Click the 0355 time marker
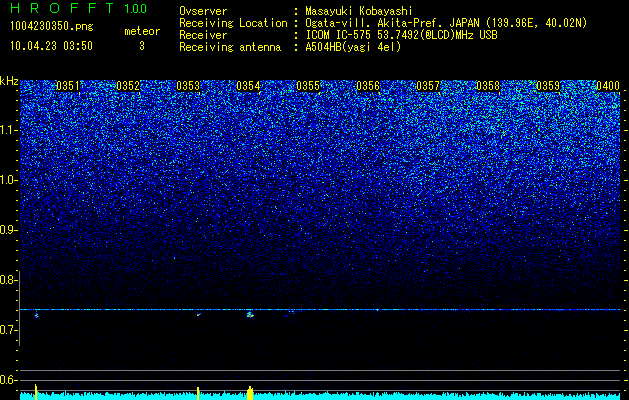This screenshot has width=629, height=400. pyautogui.click(x=308, y=86)
